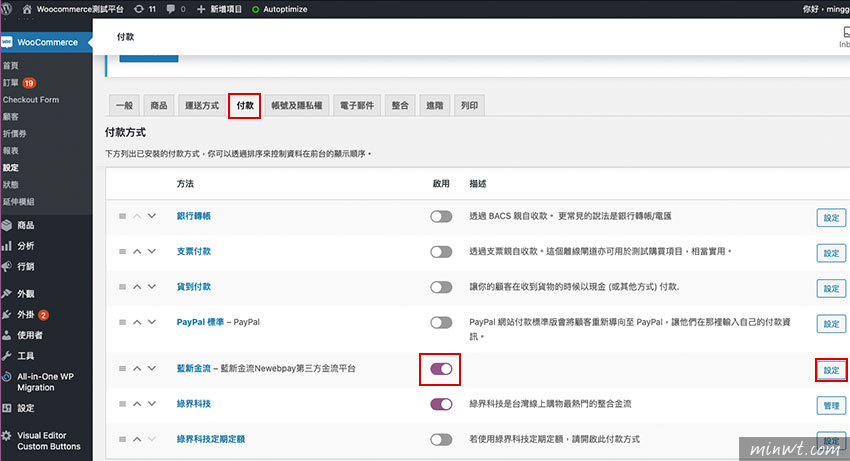This screenshot has width=850, height=461.
Task: Click 管理 button for 綠界科技
Action: 831,405
